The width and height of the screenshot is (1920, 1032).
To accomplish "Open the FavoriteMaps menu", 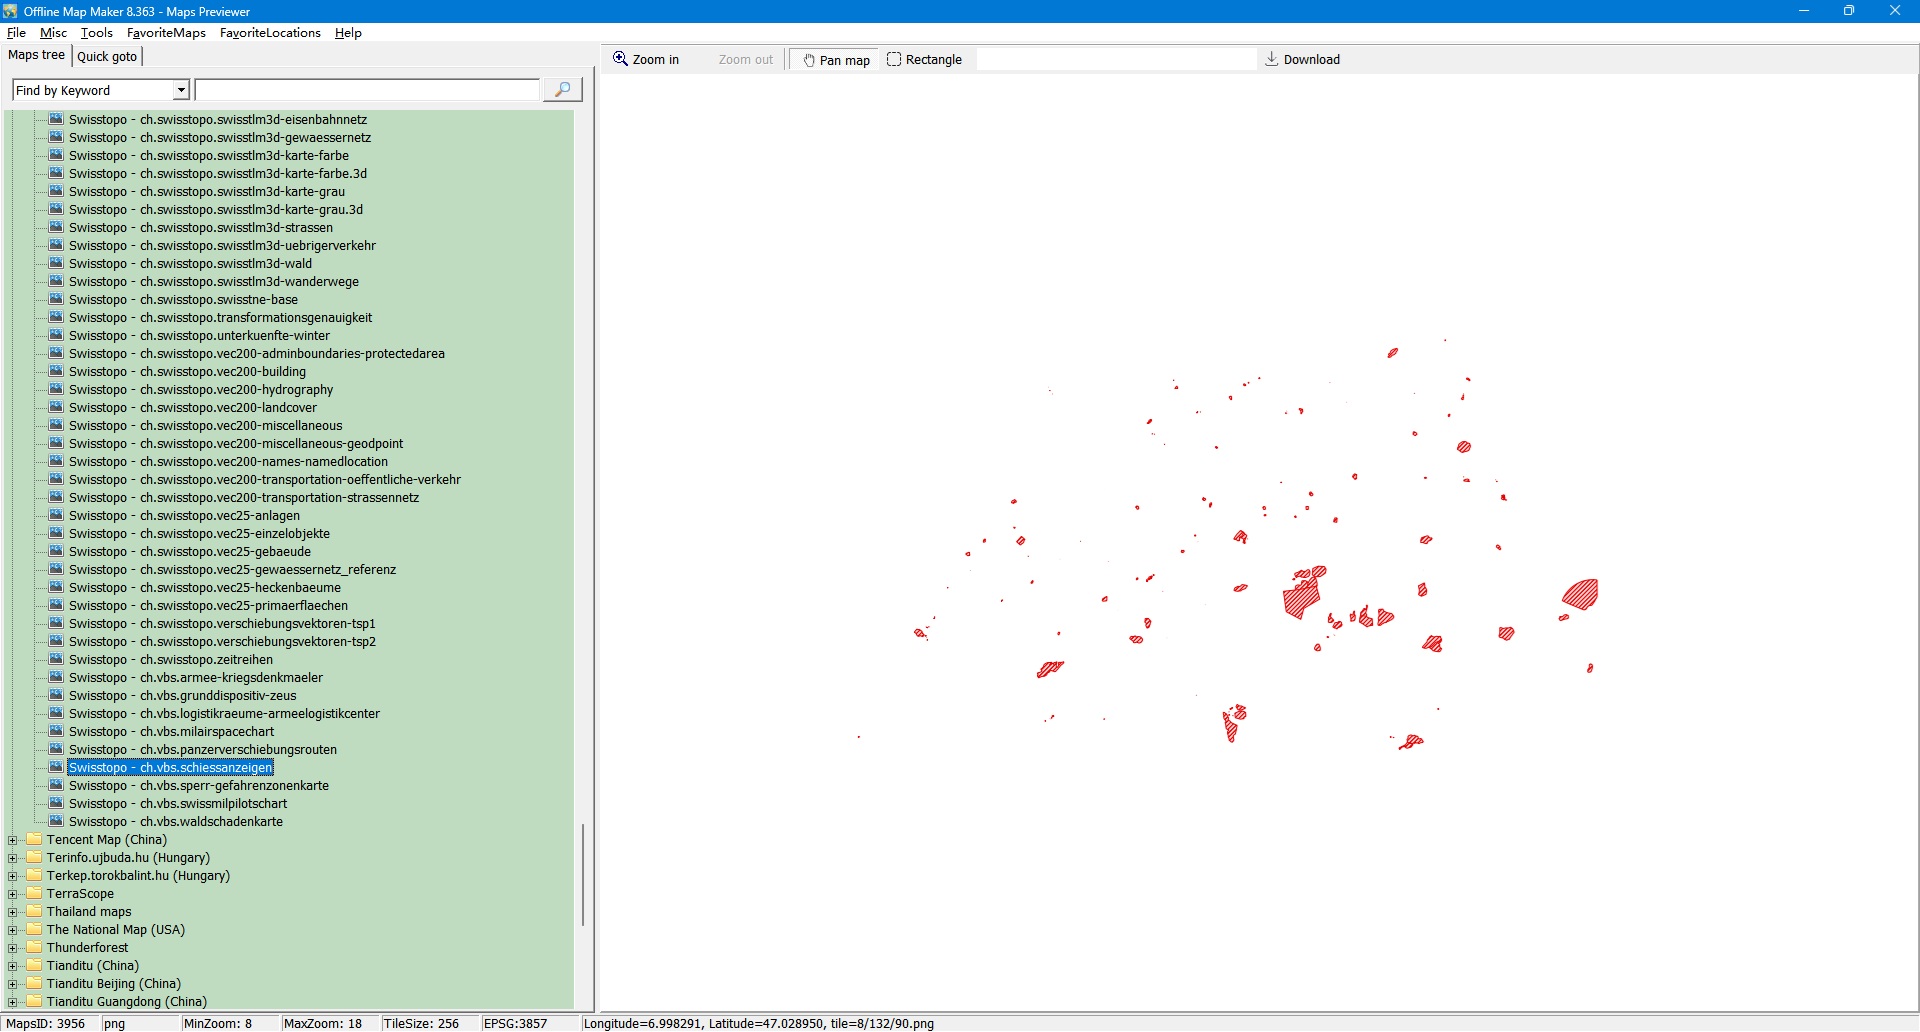I will coord(166,33).
